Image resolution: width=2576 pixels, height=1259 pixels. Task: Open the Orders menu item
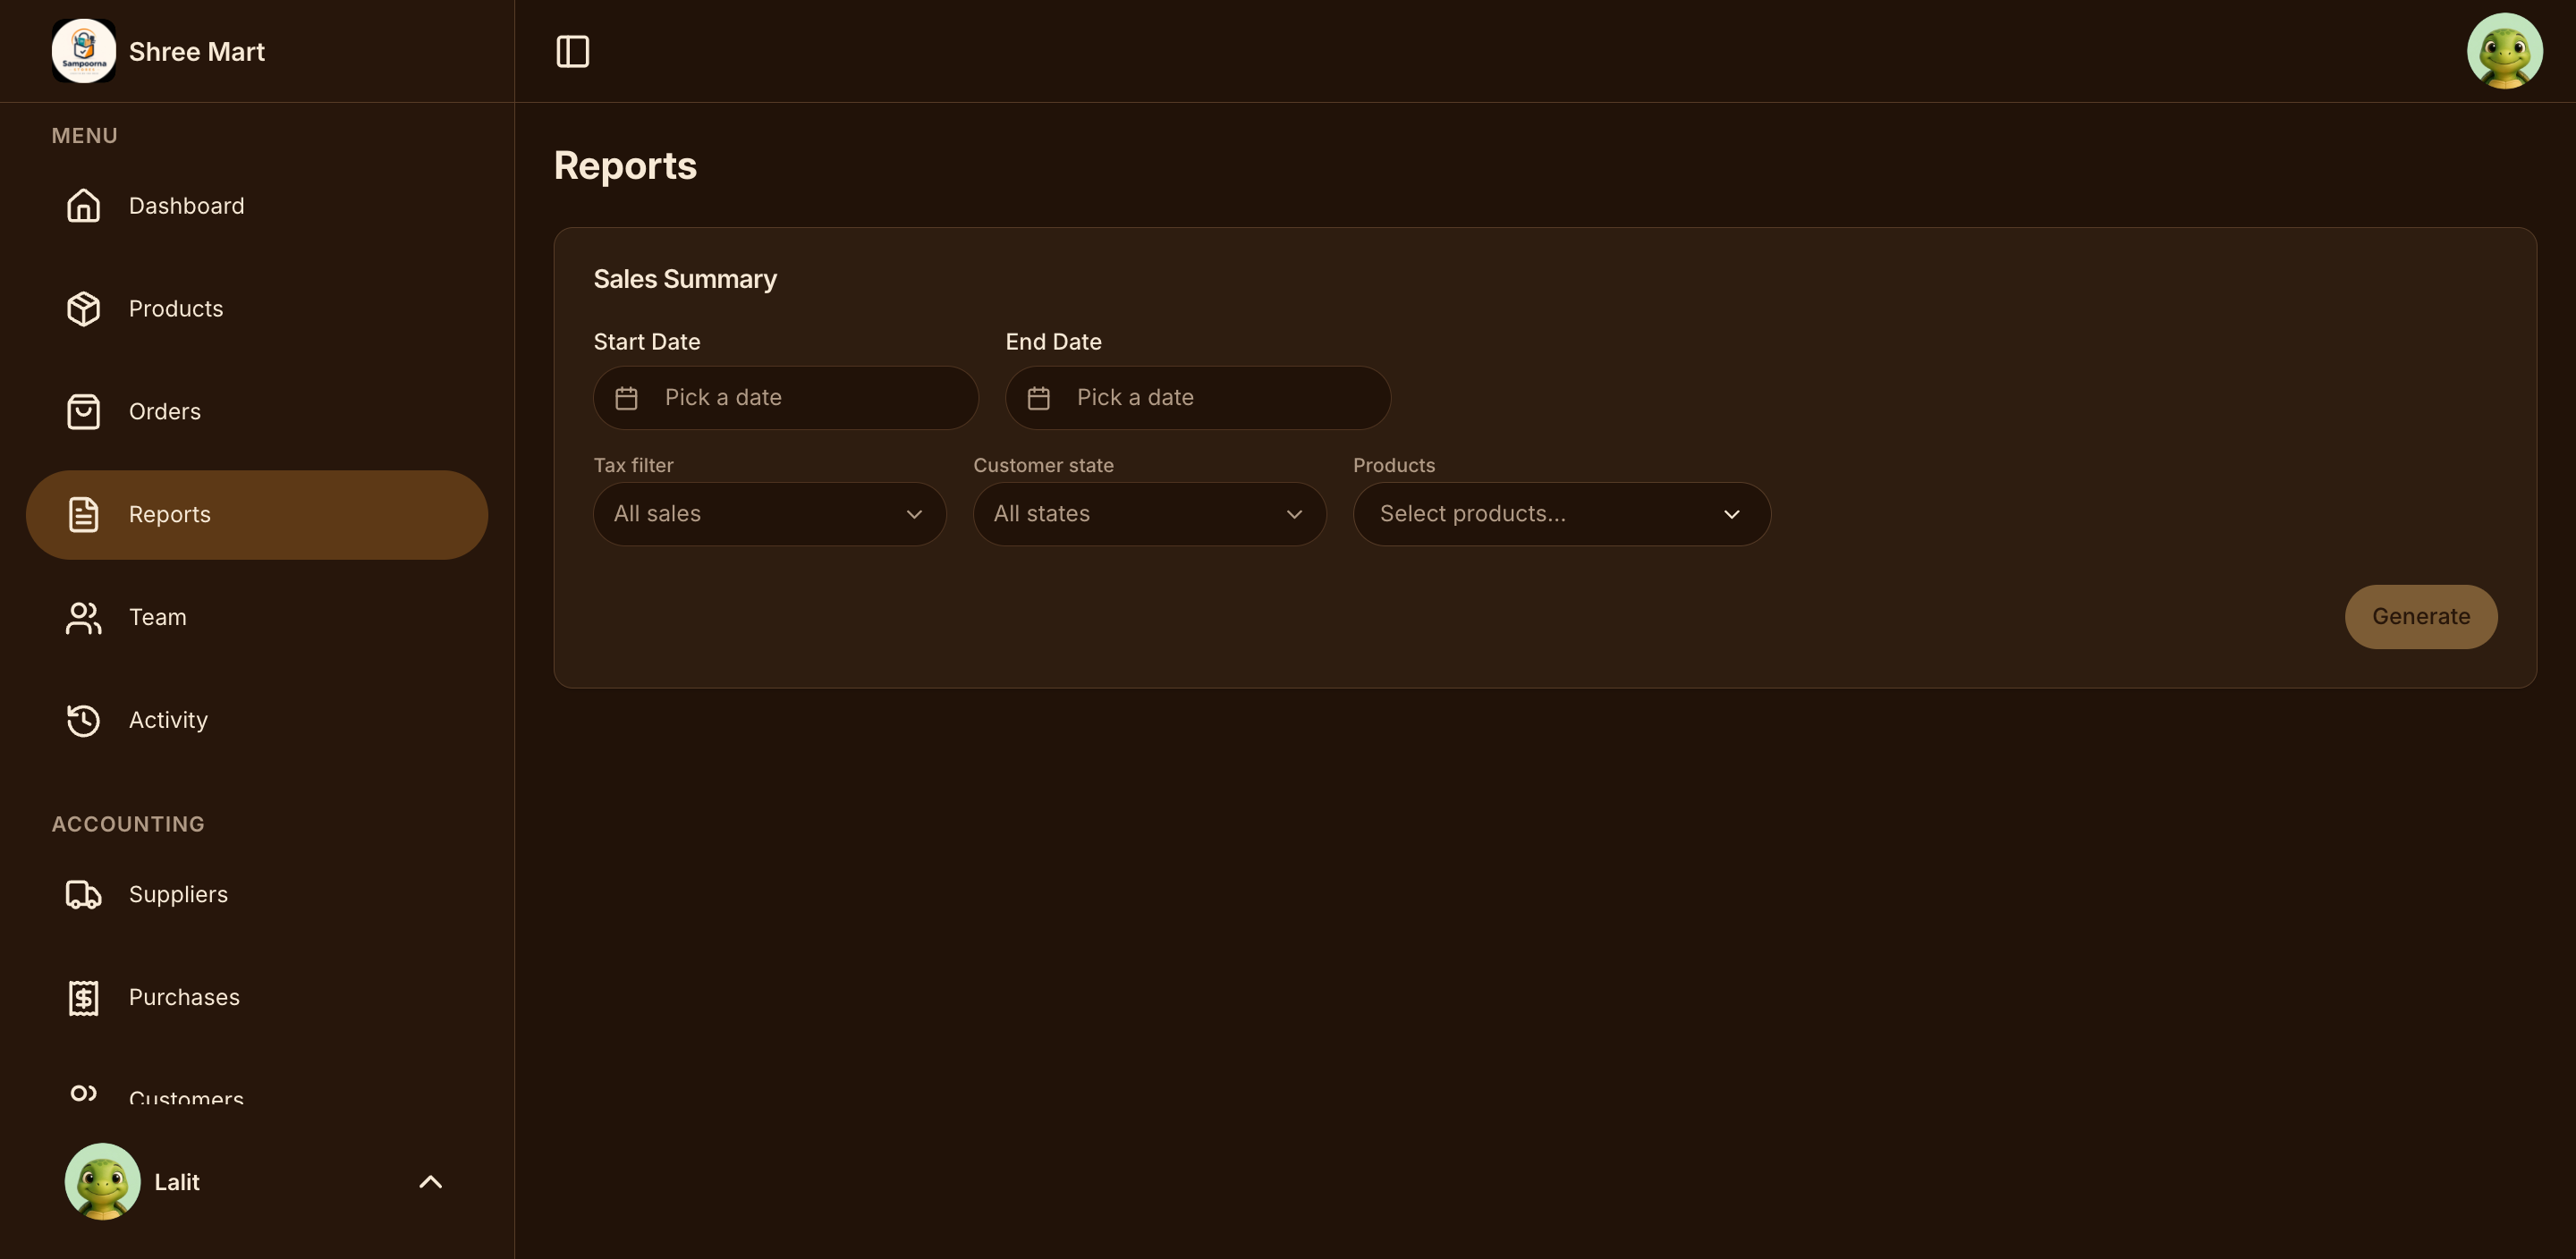[257, 411]
